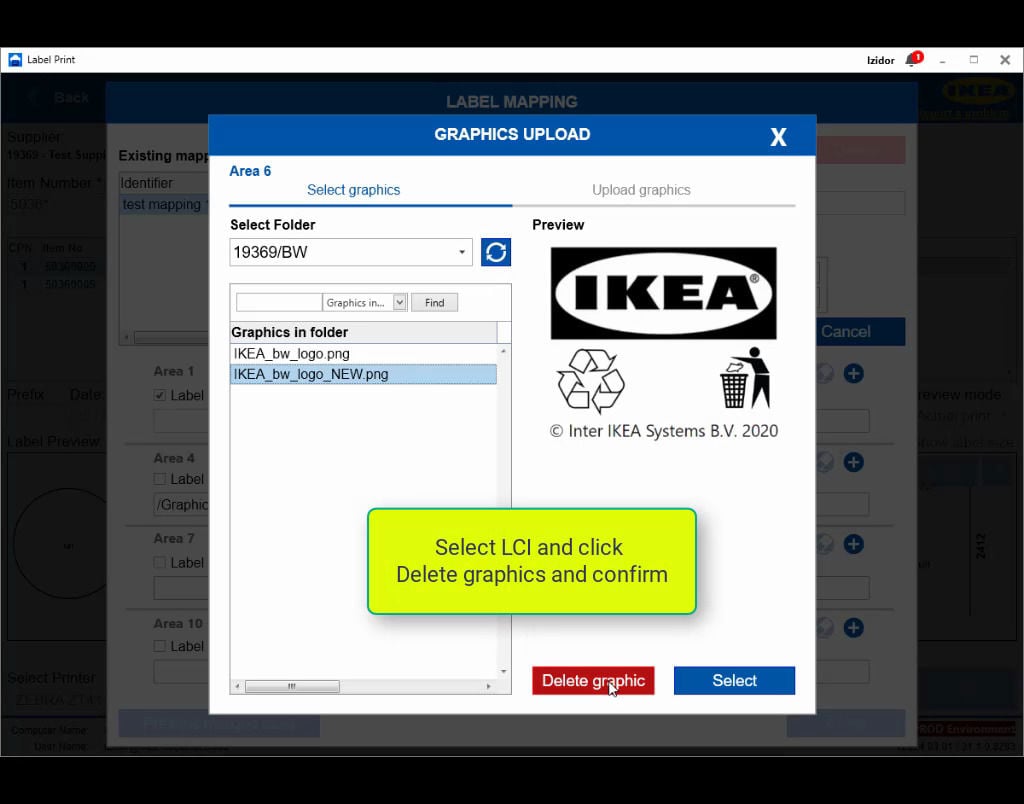Click the plus icon for Area 7
This screenshot has height=804, width=1024.
pos(853,543)
